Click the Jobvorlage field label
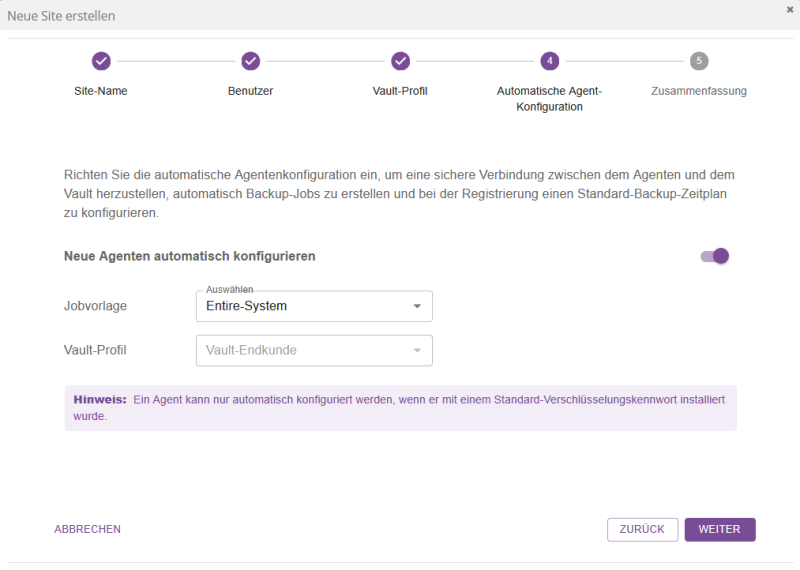 point(95,306)
